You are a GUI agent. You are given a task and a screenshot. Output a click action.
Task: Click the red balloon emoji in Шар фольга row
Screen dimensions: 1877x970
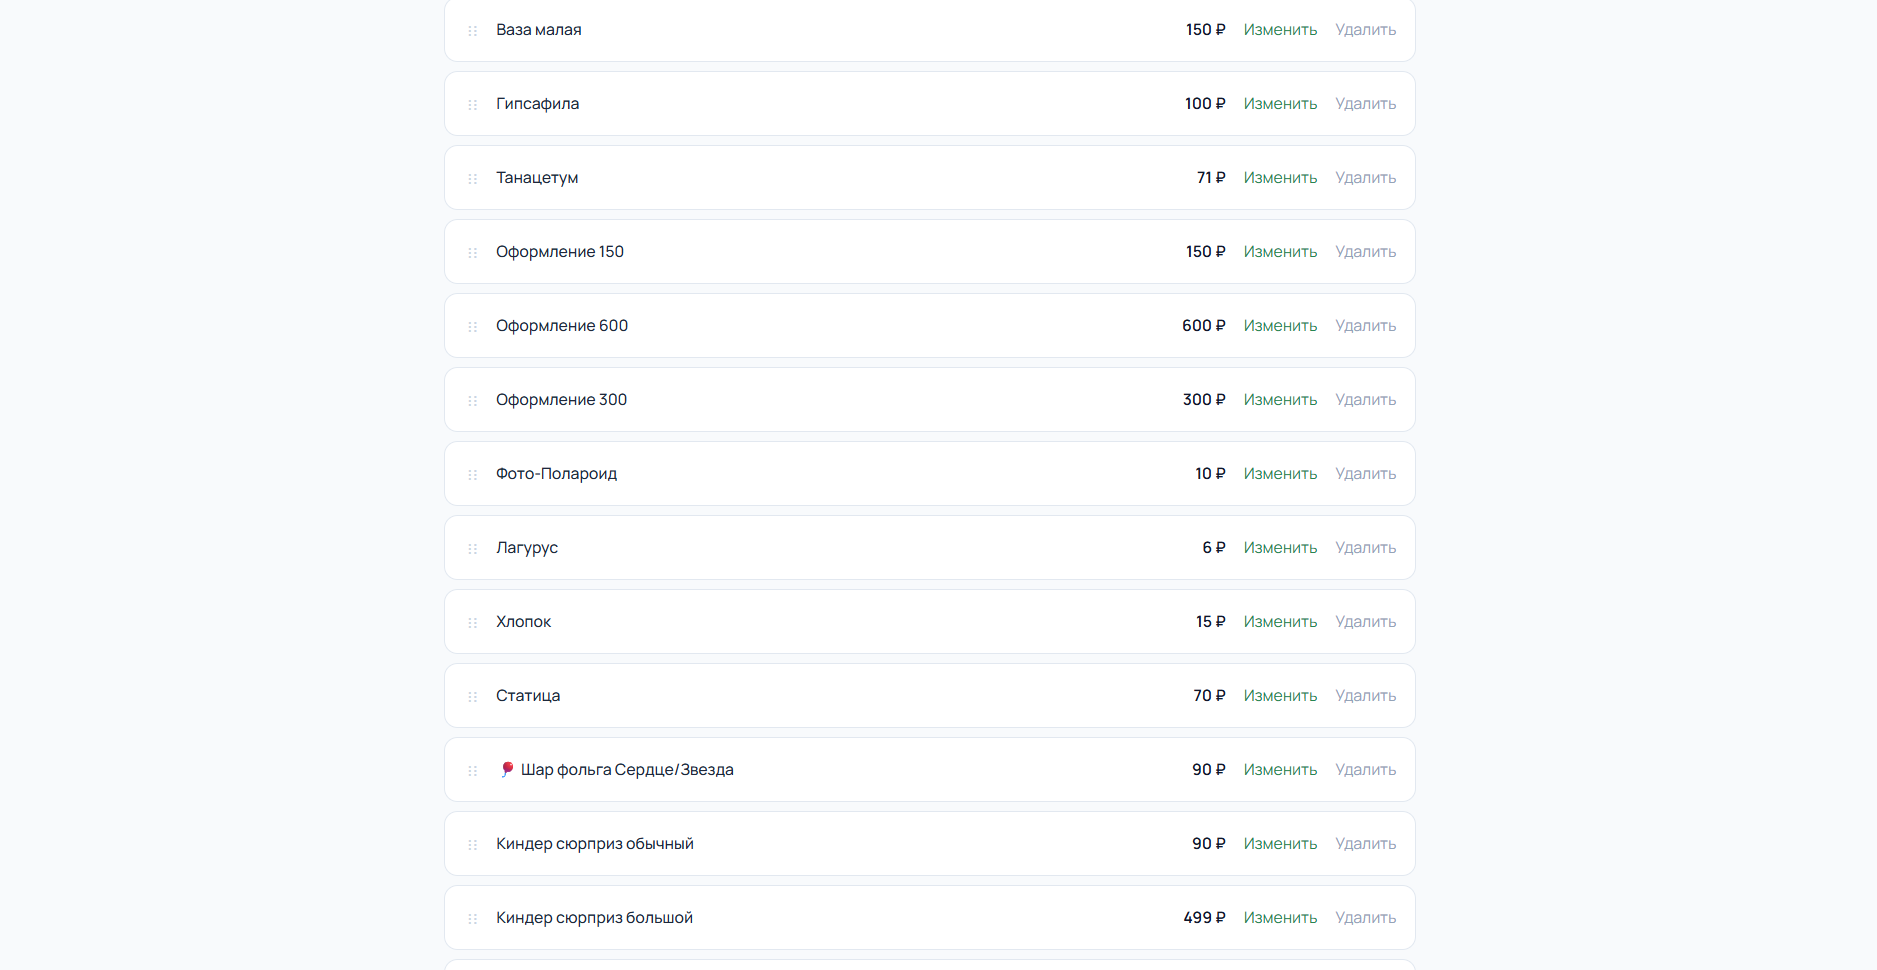pyautogui.click(x=507, y=769)
